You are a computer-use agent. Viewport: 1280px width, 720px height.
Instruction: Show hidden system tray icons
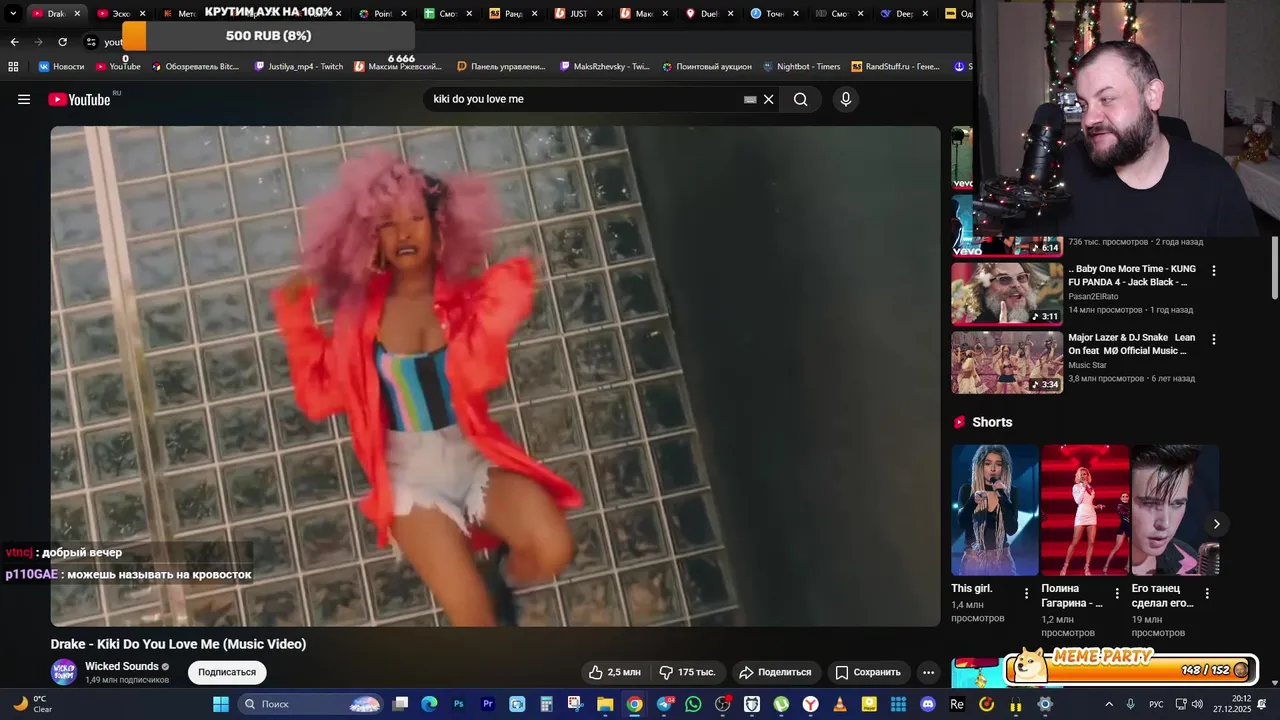pyautogui.click(x=1109, y=704)
